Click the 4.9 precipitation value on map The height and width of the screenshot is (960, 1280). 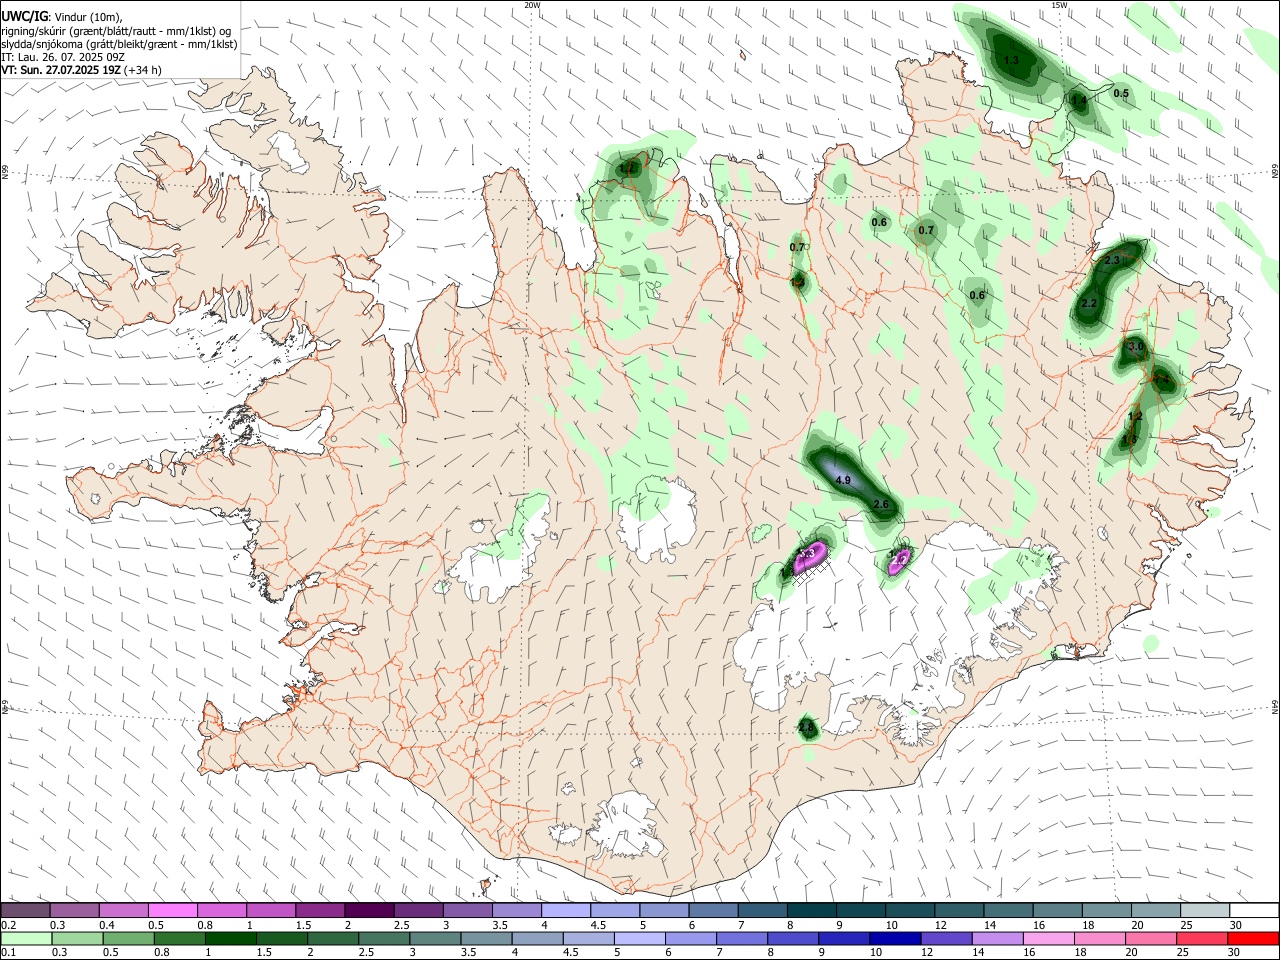(842, 481)
